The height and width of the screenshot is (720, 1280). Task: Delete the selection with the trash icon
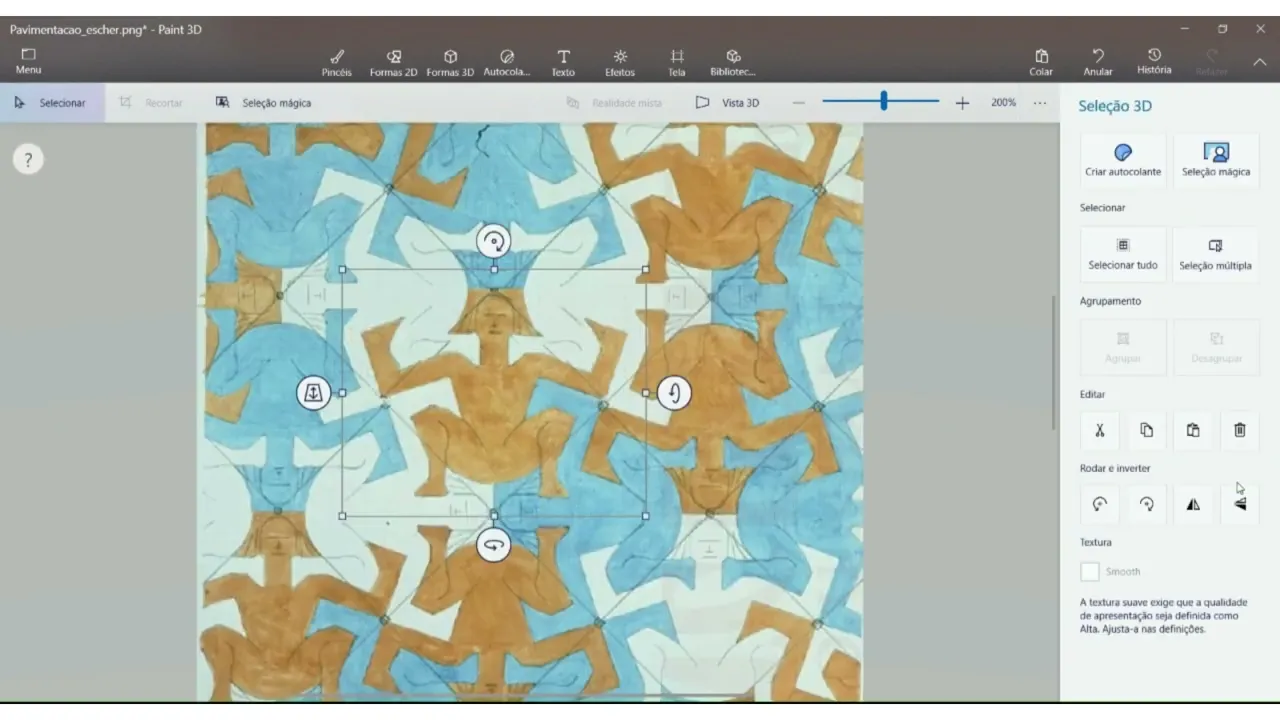tap(1240, 430)
